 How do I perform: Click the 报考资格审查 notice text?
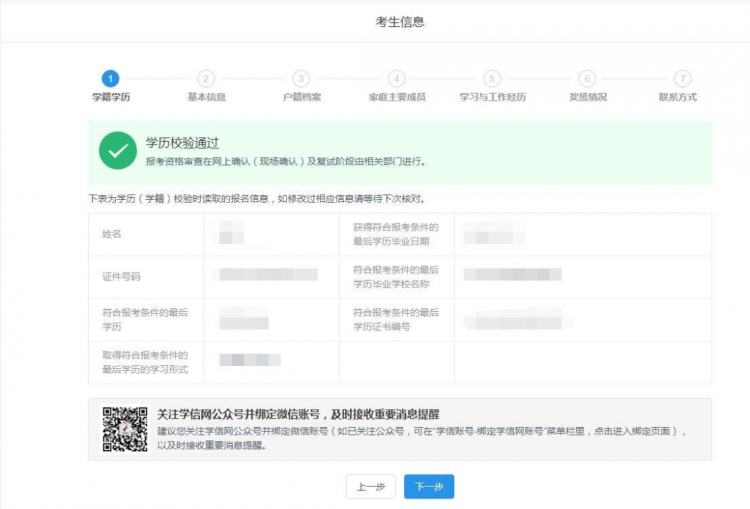click(286, 162)
